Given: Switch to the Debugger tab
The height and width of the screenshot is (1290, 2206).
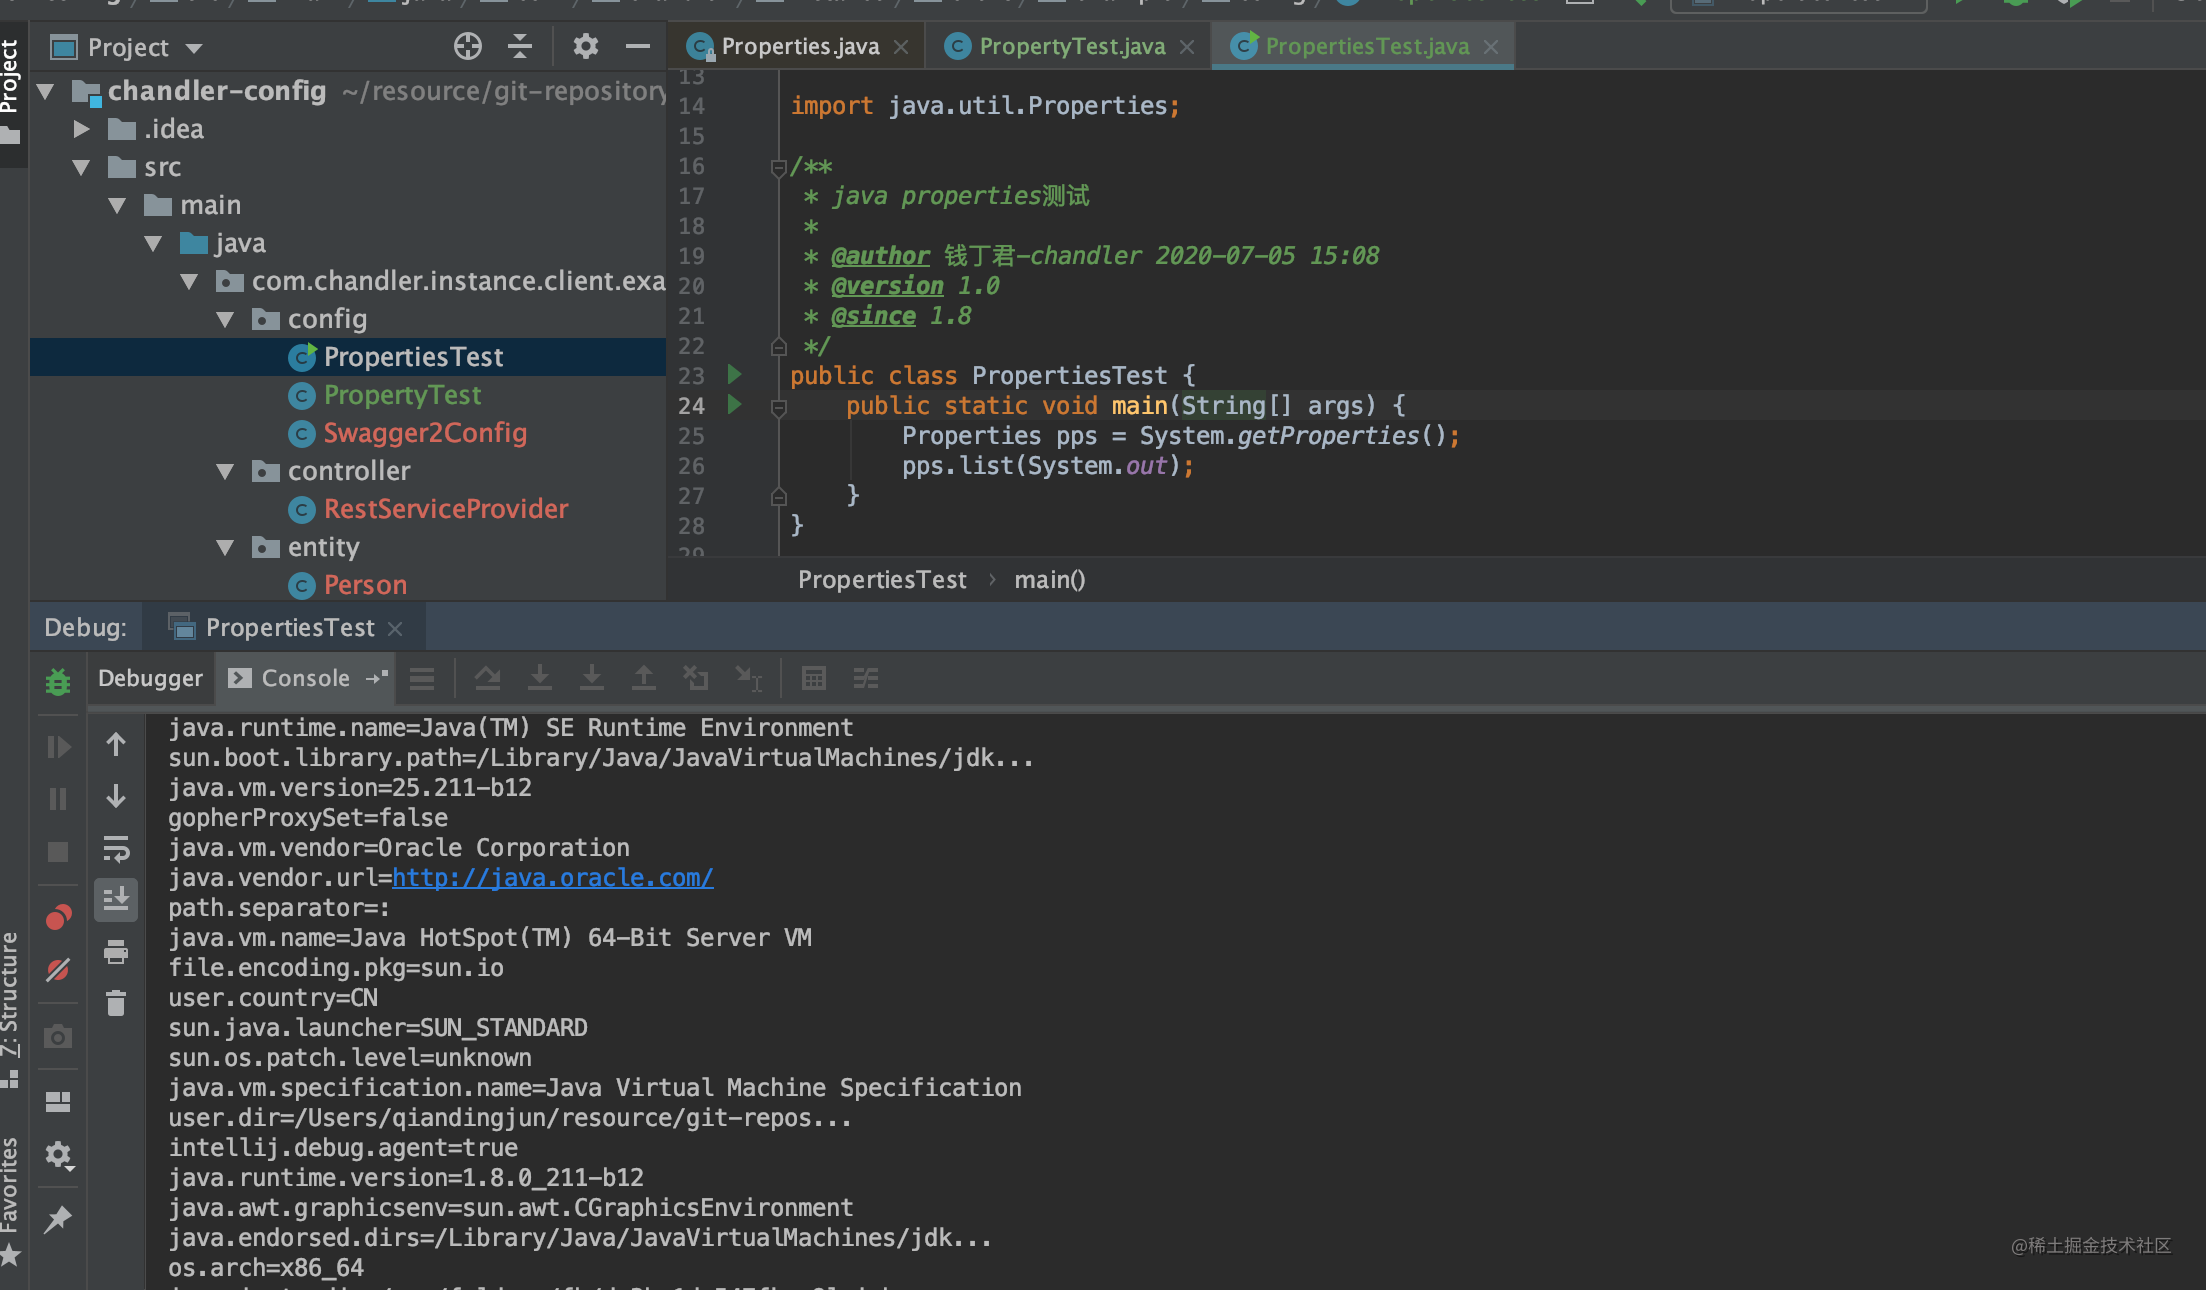Looking at the screenshot, I should coord(150,678).
